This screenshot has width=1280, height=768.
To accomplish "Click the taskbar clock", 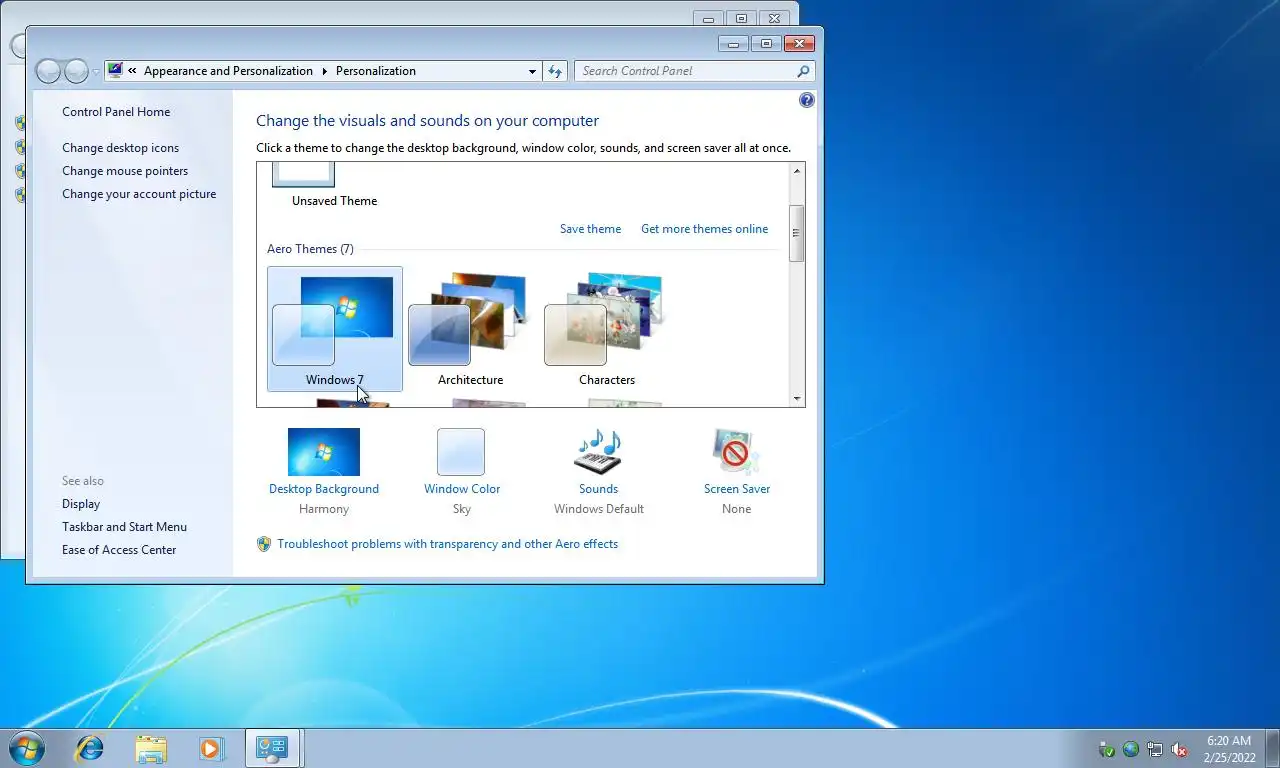I will point(1229,749).
